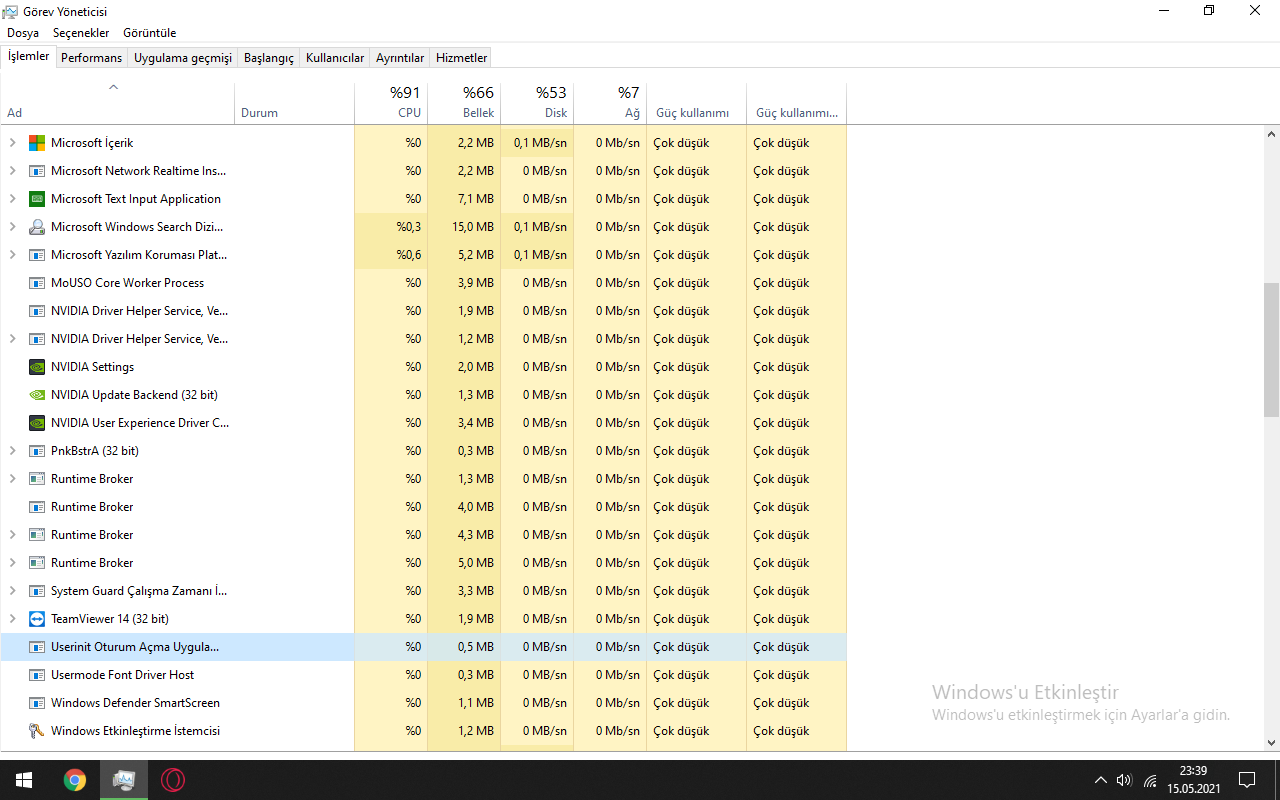Click the NVIDIA Update Backend icon
Viewport: 1280px width, 800px height.
pyautogui.click(x=37, y=395)
